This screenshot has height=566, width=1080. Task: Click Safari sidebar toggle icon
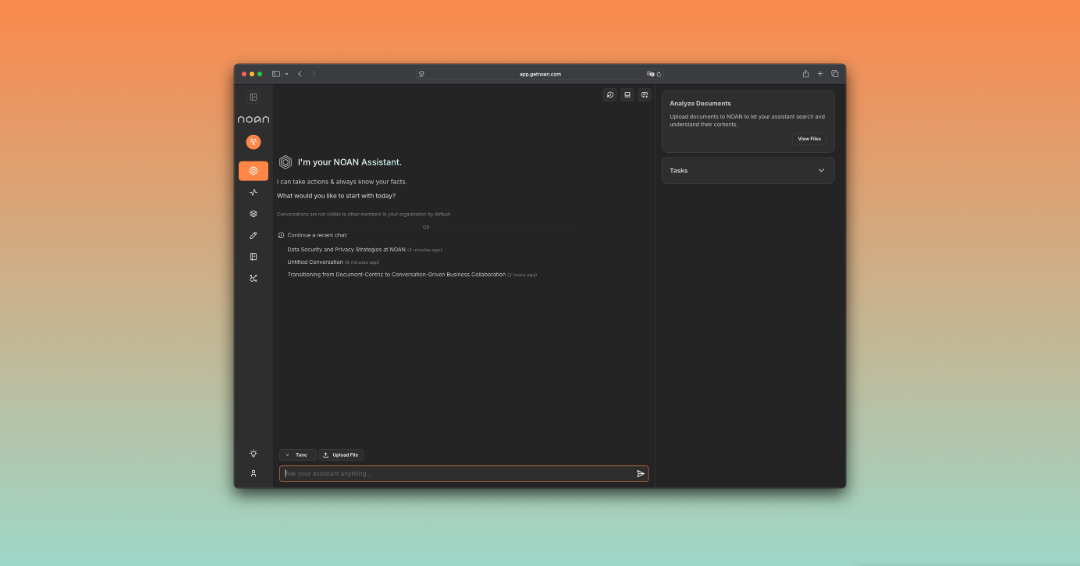click(276, 74)
